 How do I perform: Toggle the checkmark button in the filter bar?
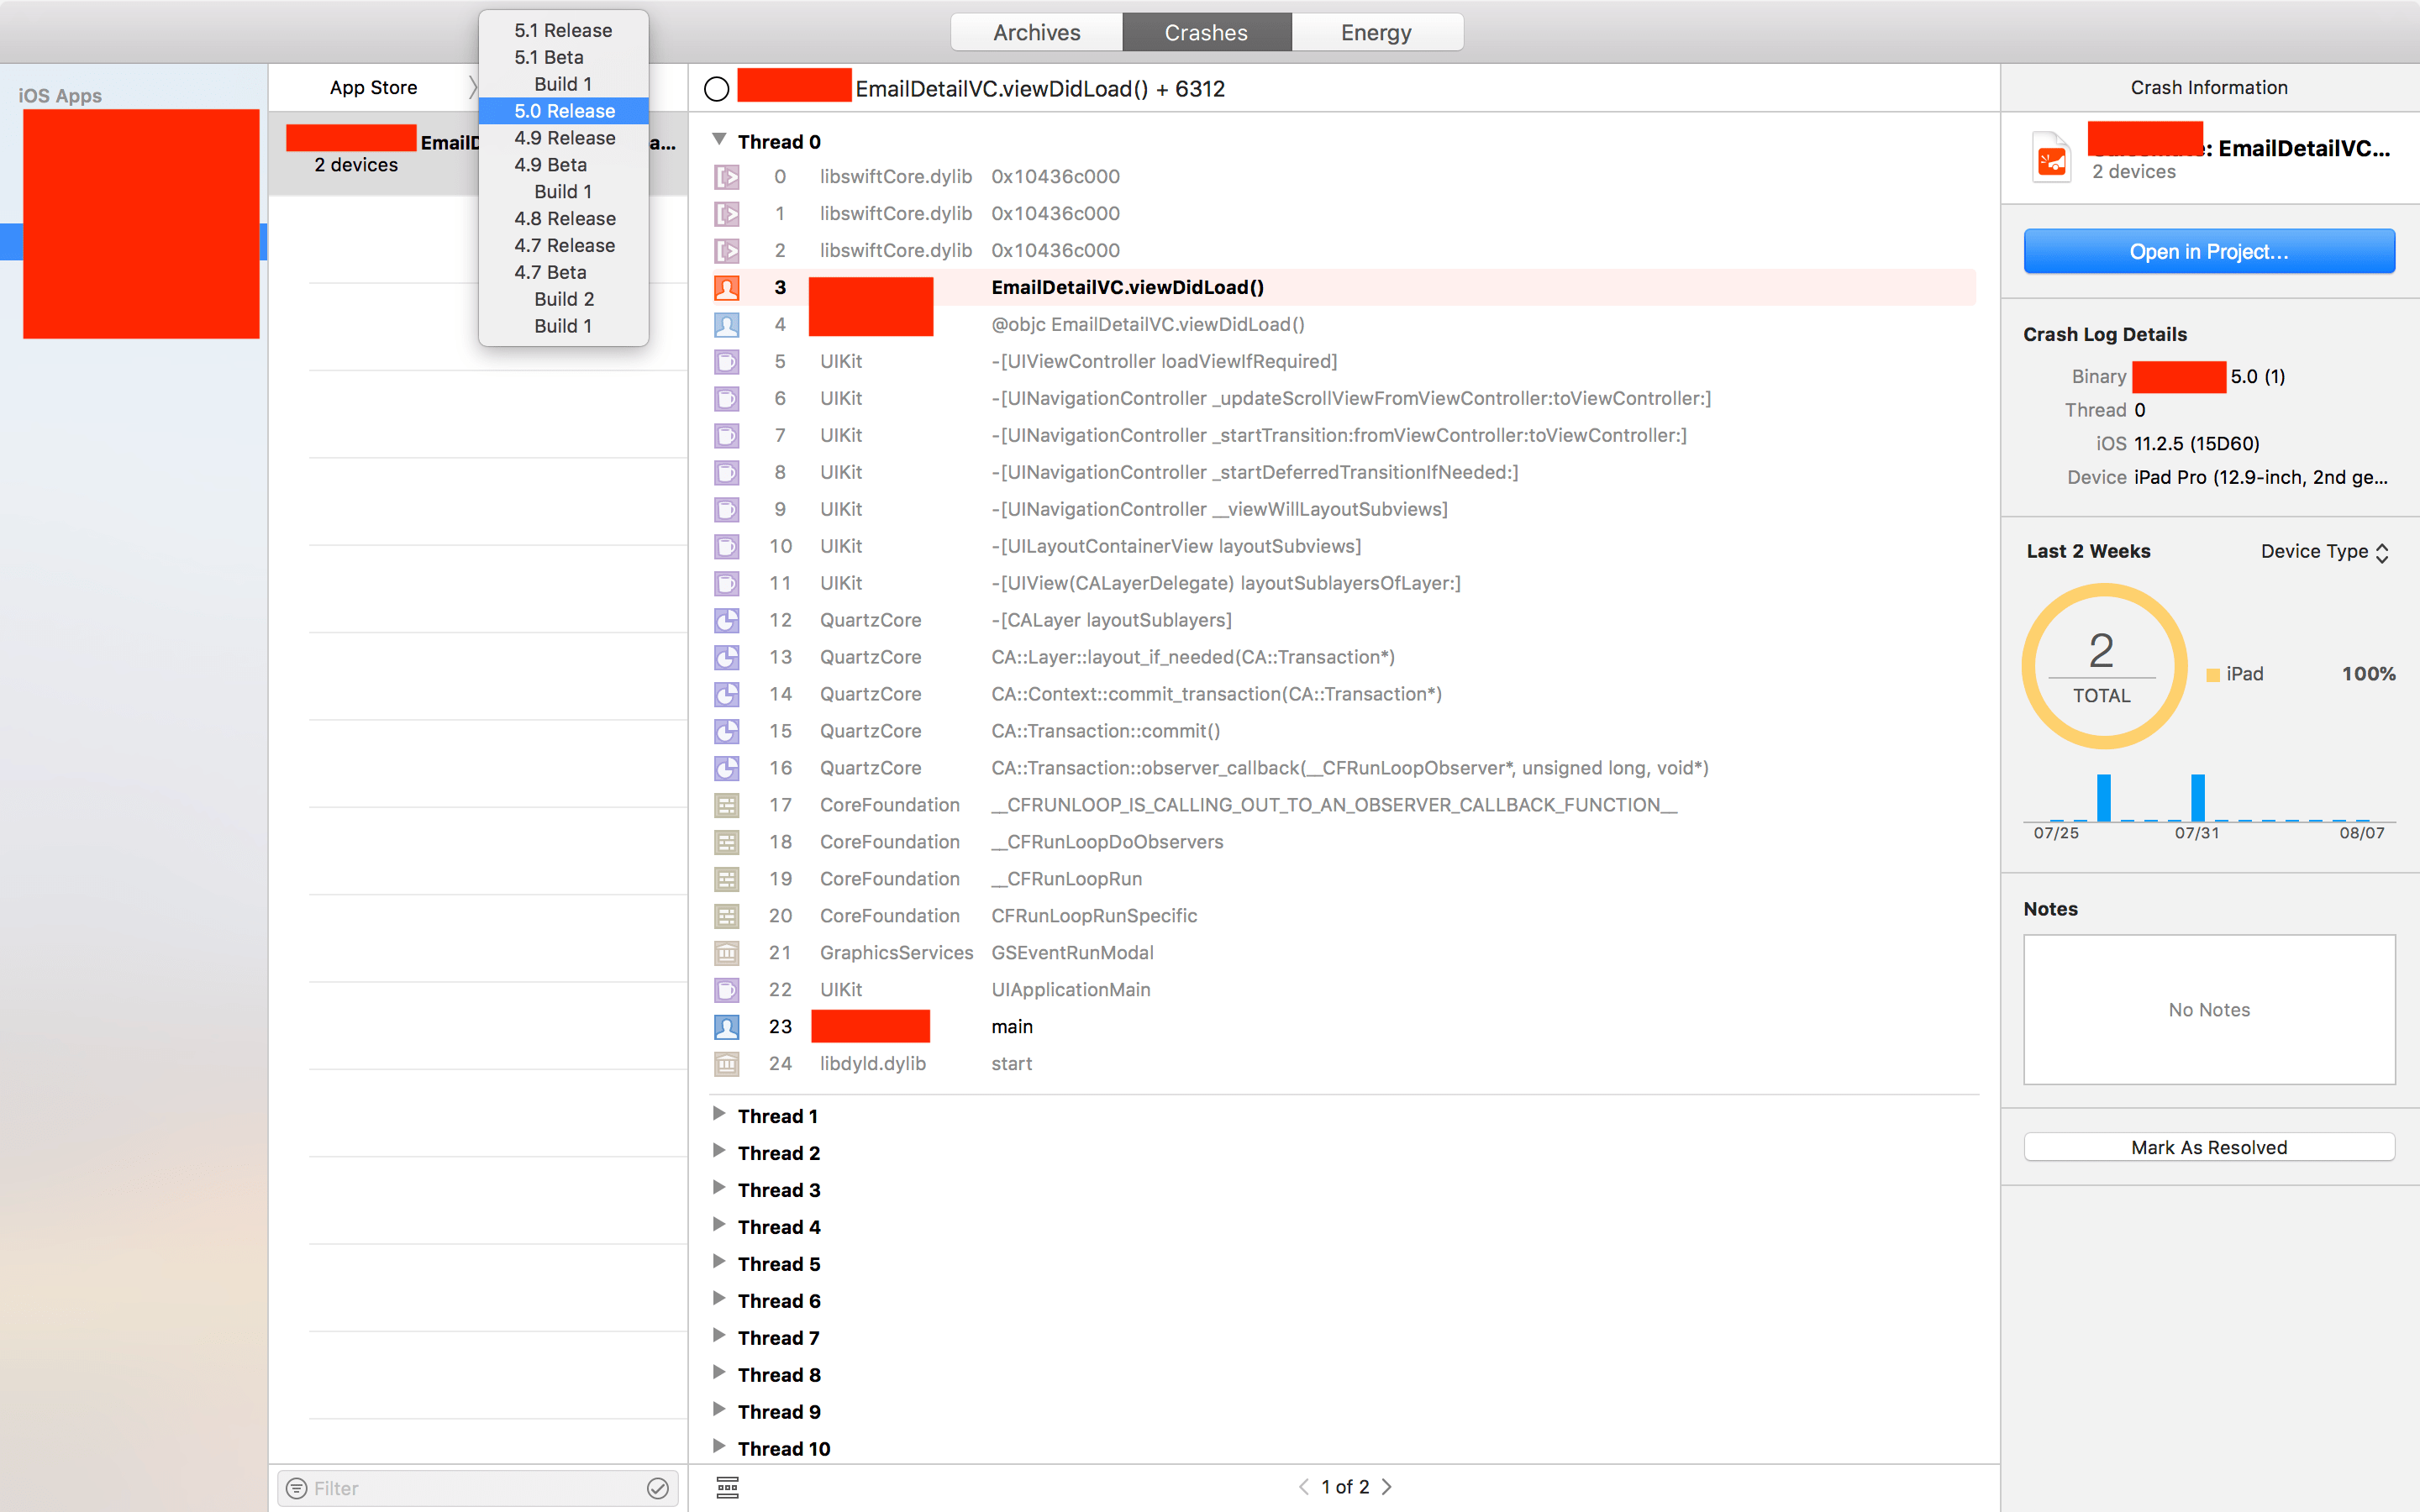[657, 1488]
